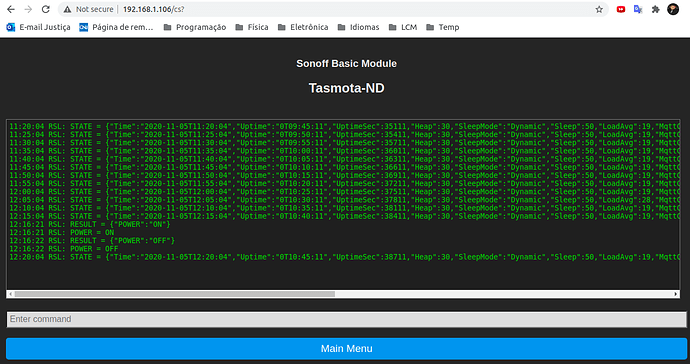The image size is (690, 364).
Task: Click the Main Menu button
Action: coord(346,349)
